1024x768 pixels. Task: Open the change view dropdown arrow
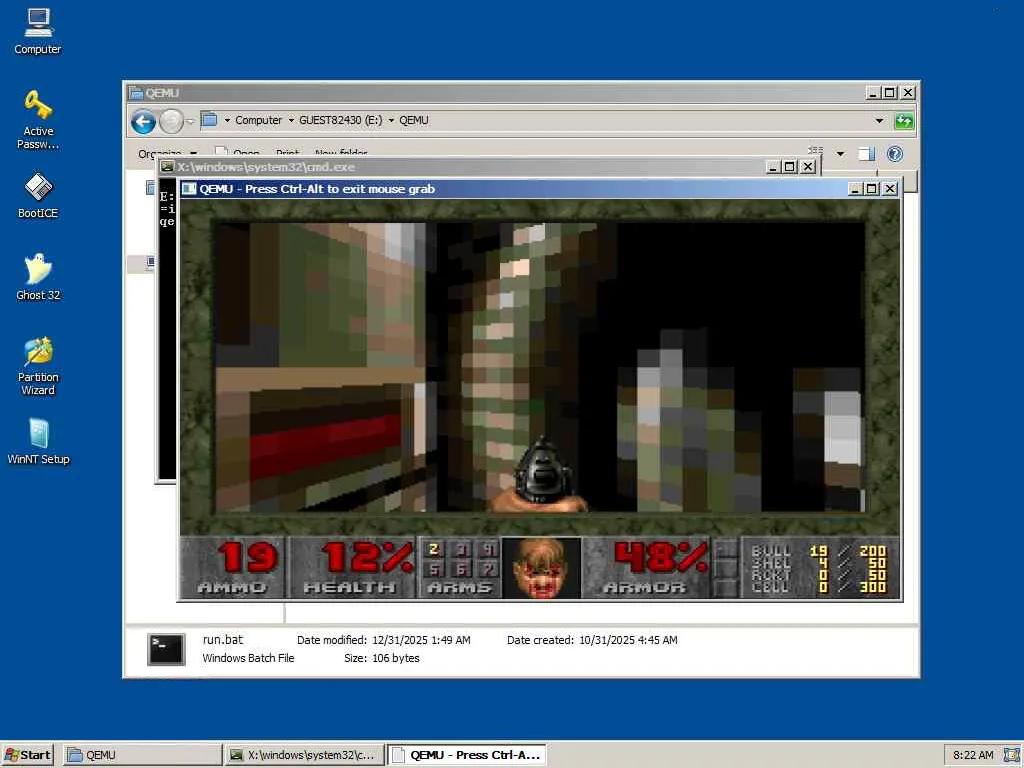click(x=840, y=154)
